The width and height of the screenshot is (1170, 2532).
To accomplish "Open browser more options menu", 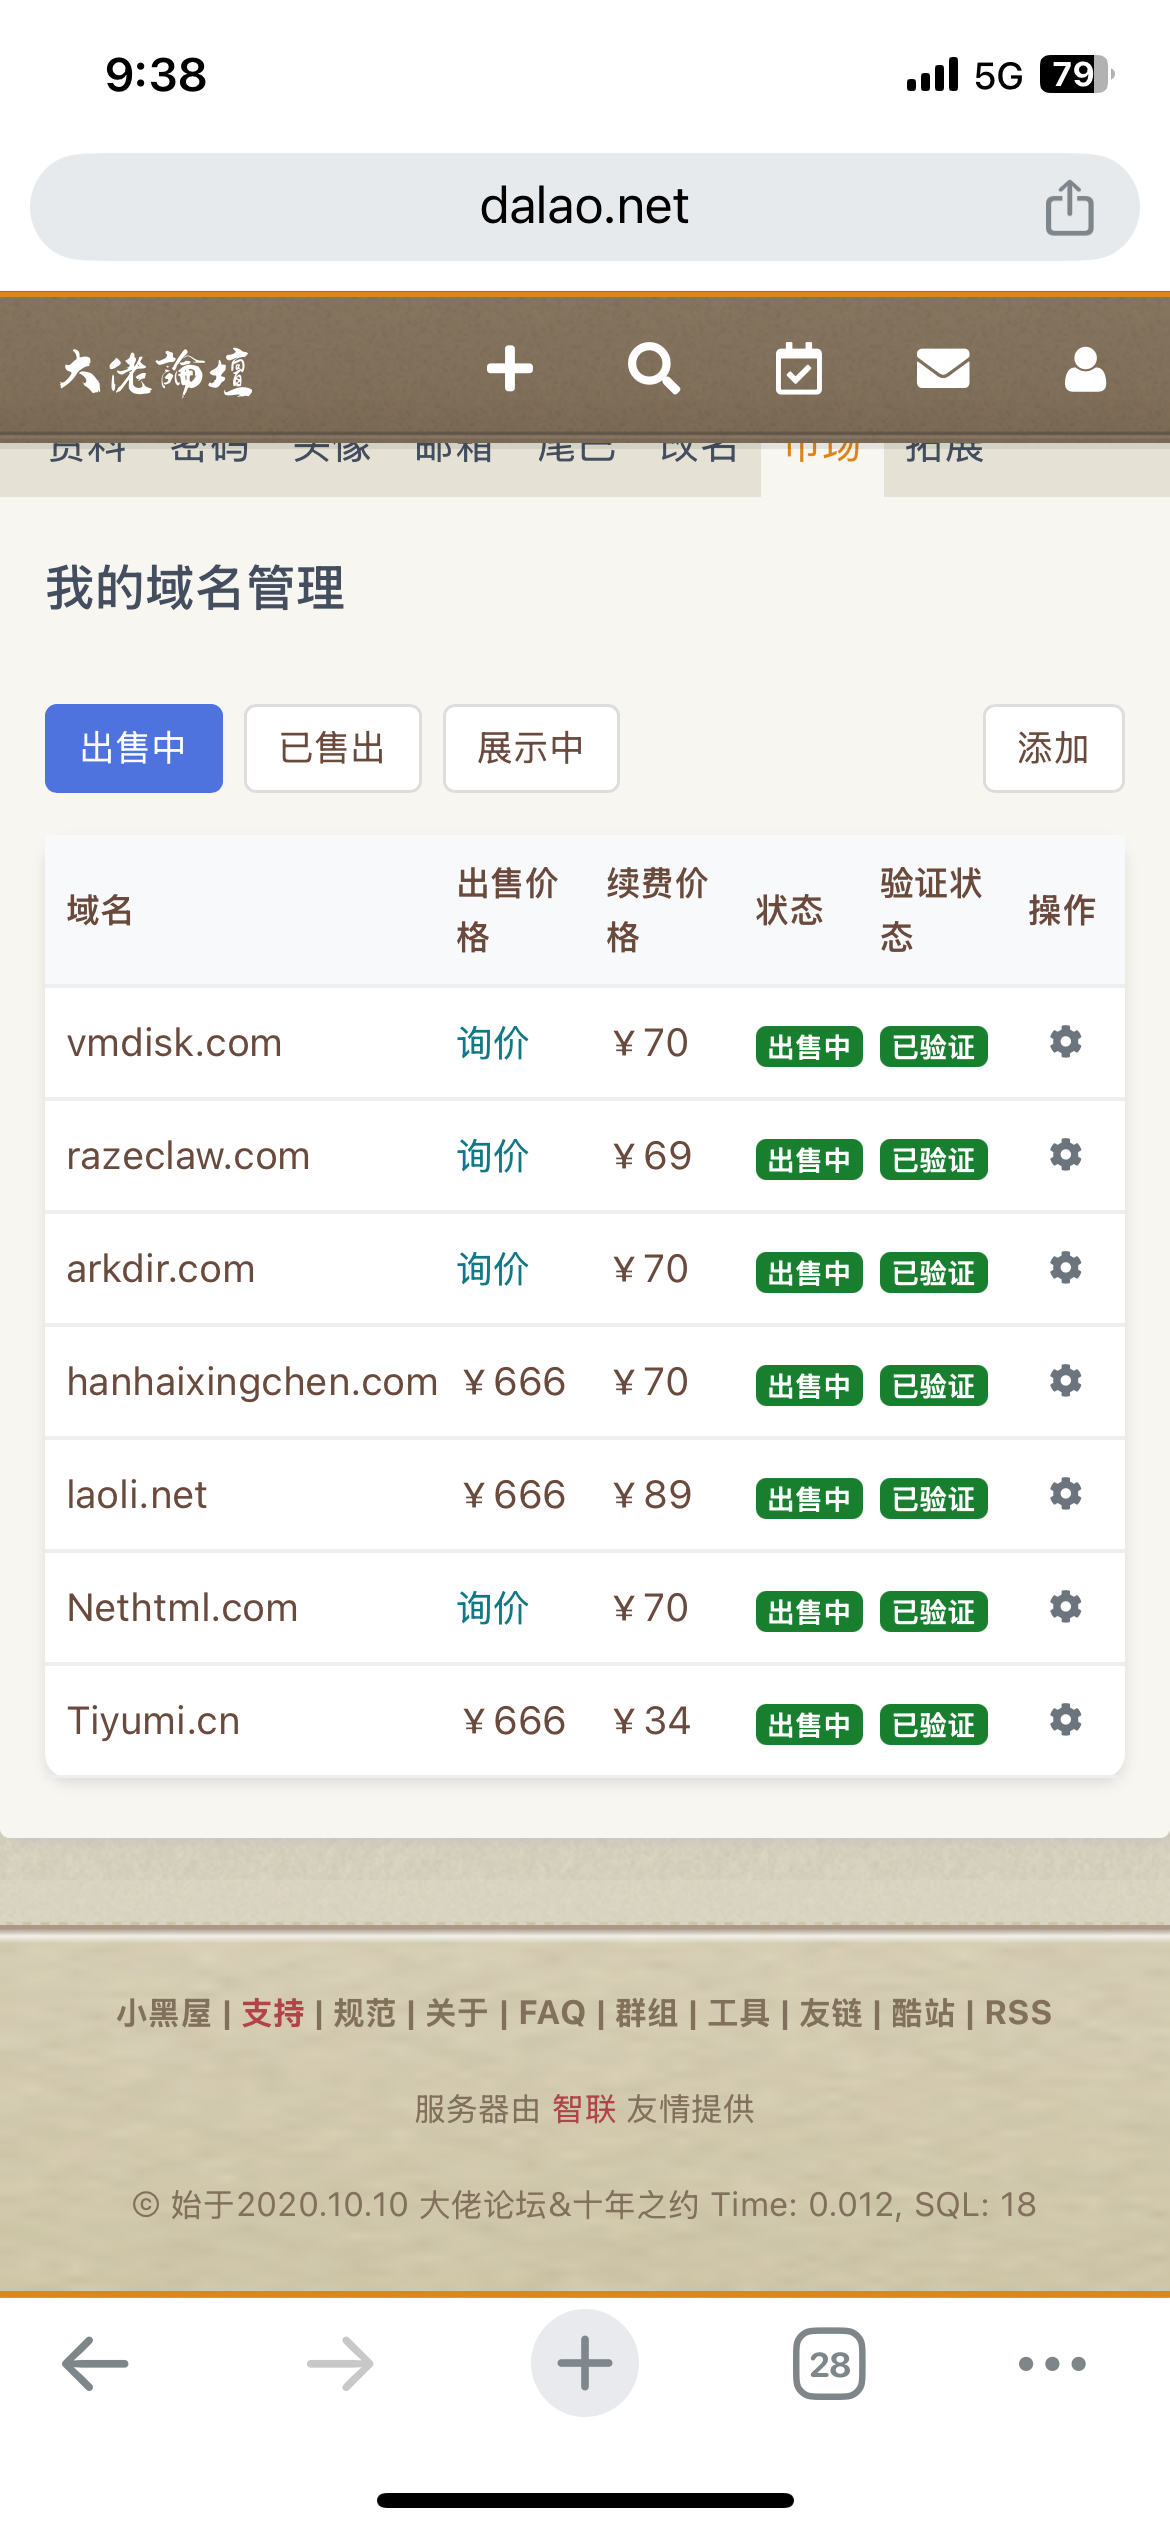I will pyautogui.click(x=1052, y=2364).
